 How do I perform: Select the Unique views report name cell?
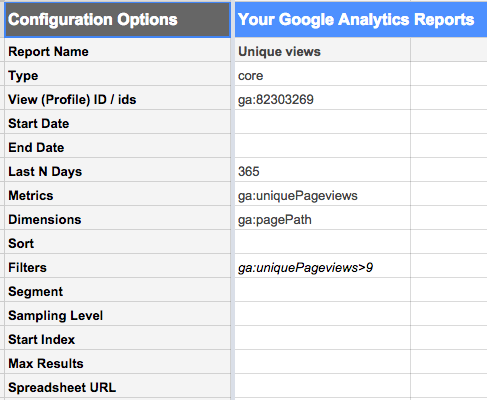tap(322, 50)
